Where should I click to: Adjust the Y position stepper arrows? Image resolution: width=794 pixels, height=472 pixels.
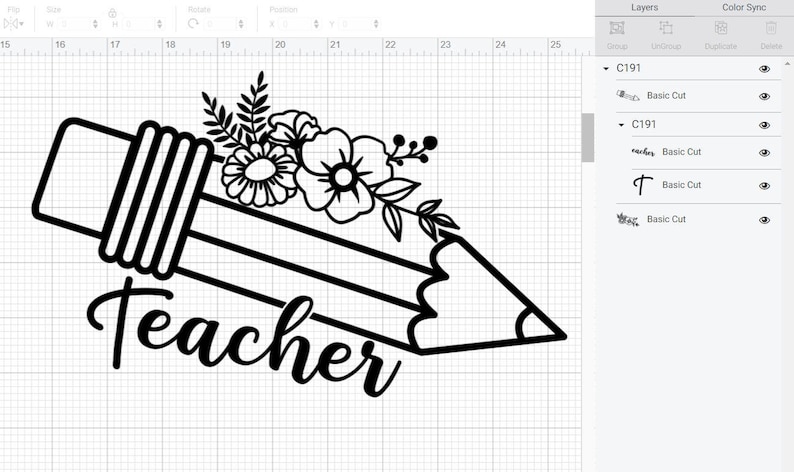click(376, 24)
